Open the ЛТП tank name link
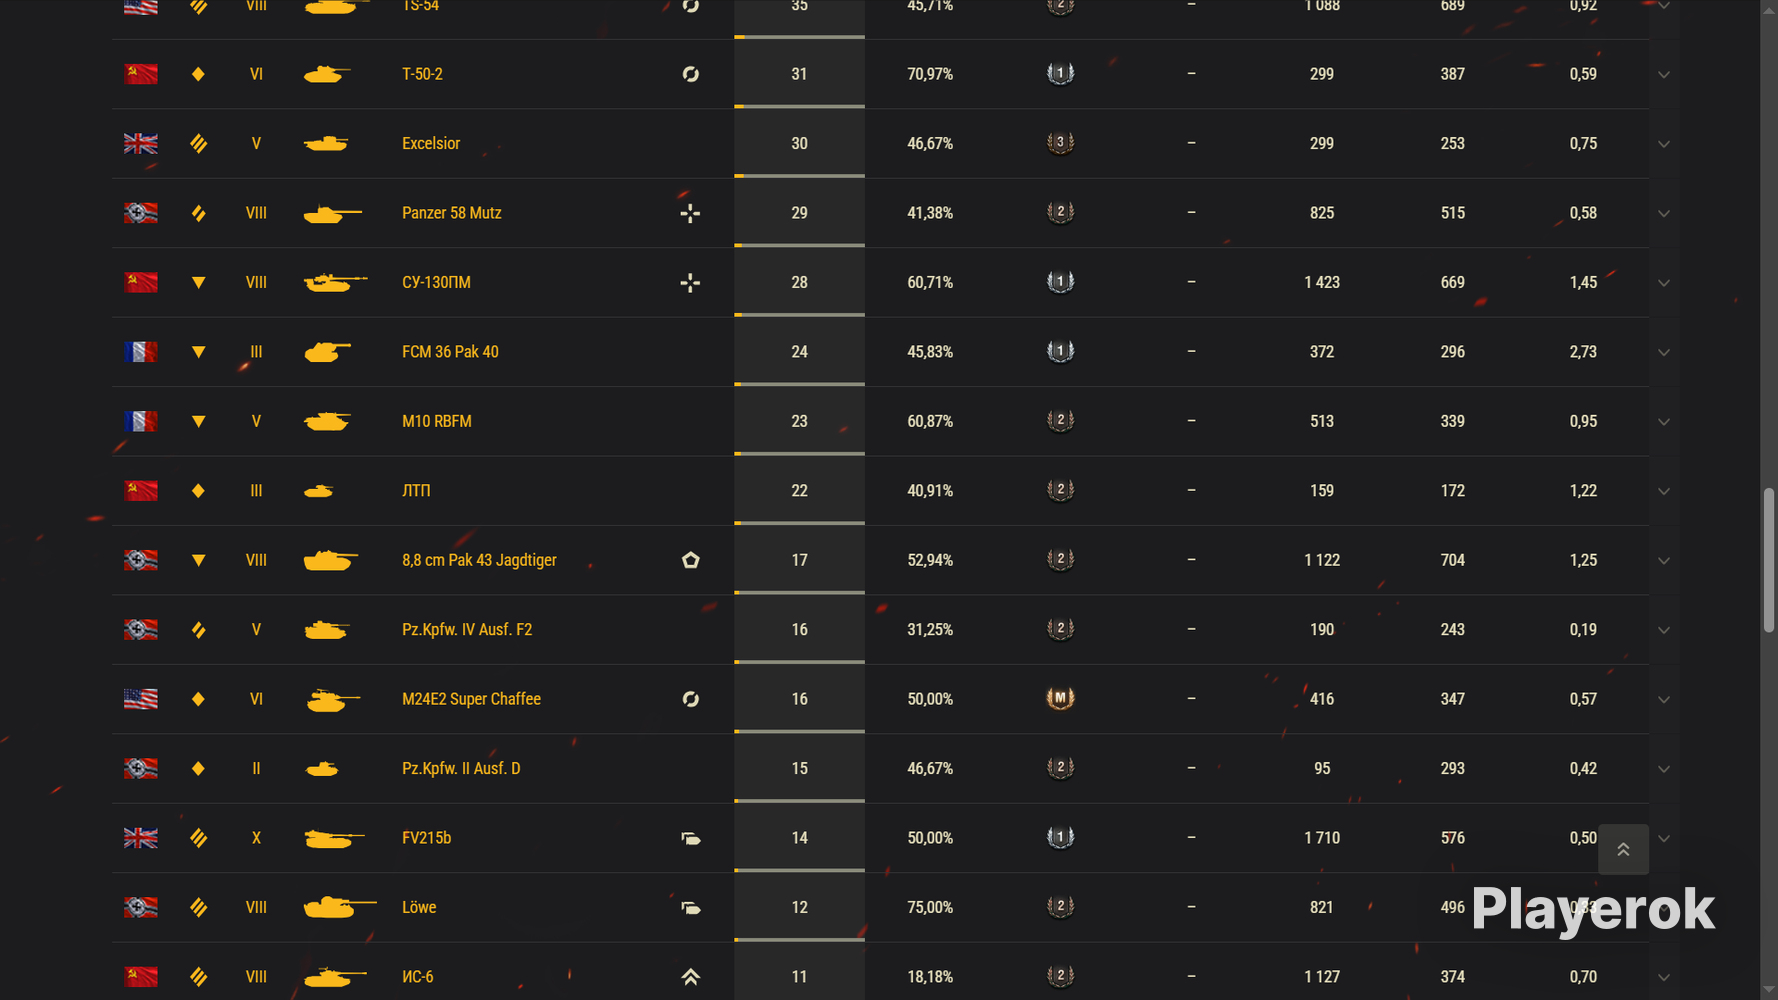Viewport: 1778px width, 1000px height. [416, 491]
